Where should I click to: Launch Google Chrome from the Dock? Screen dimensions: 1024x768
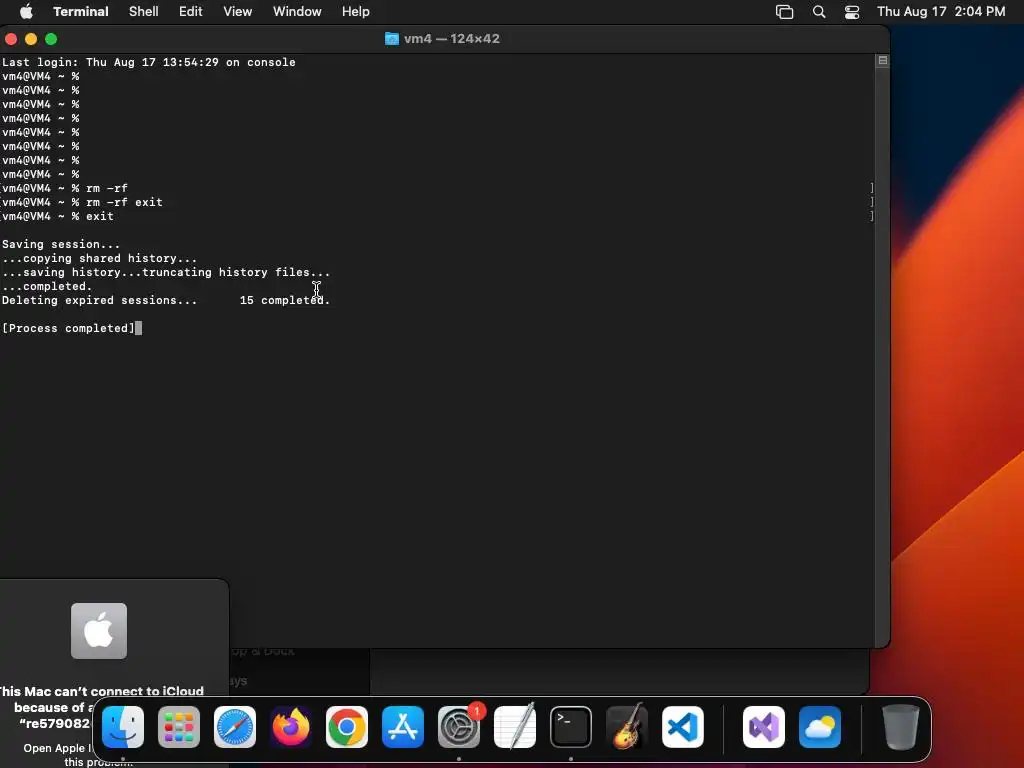coord(347,727)
